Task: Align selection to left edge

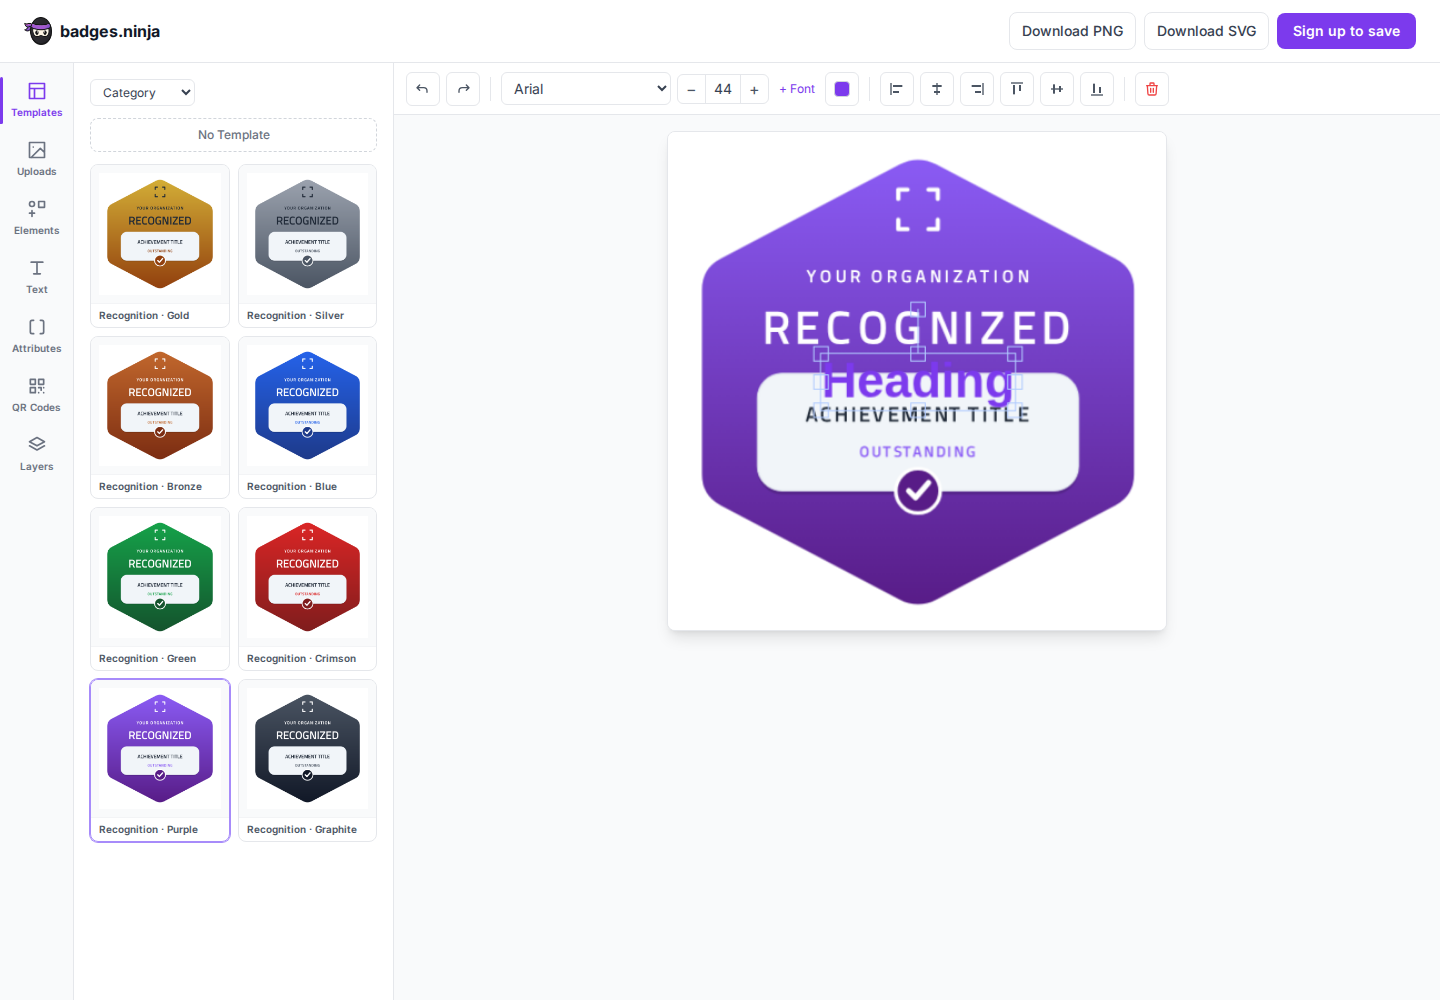Action: click(897, 89)
